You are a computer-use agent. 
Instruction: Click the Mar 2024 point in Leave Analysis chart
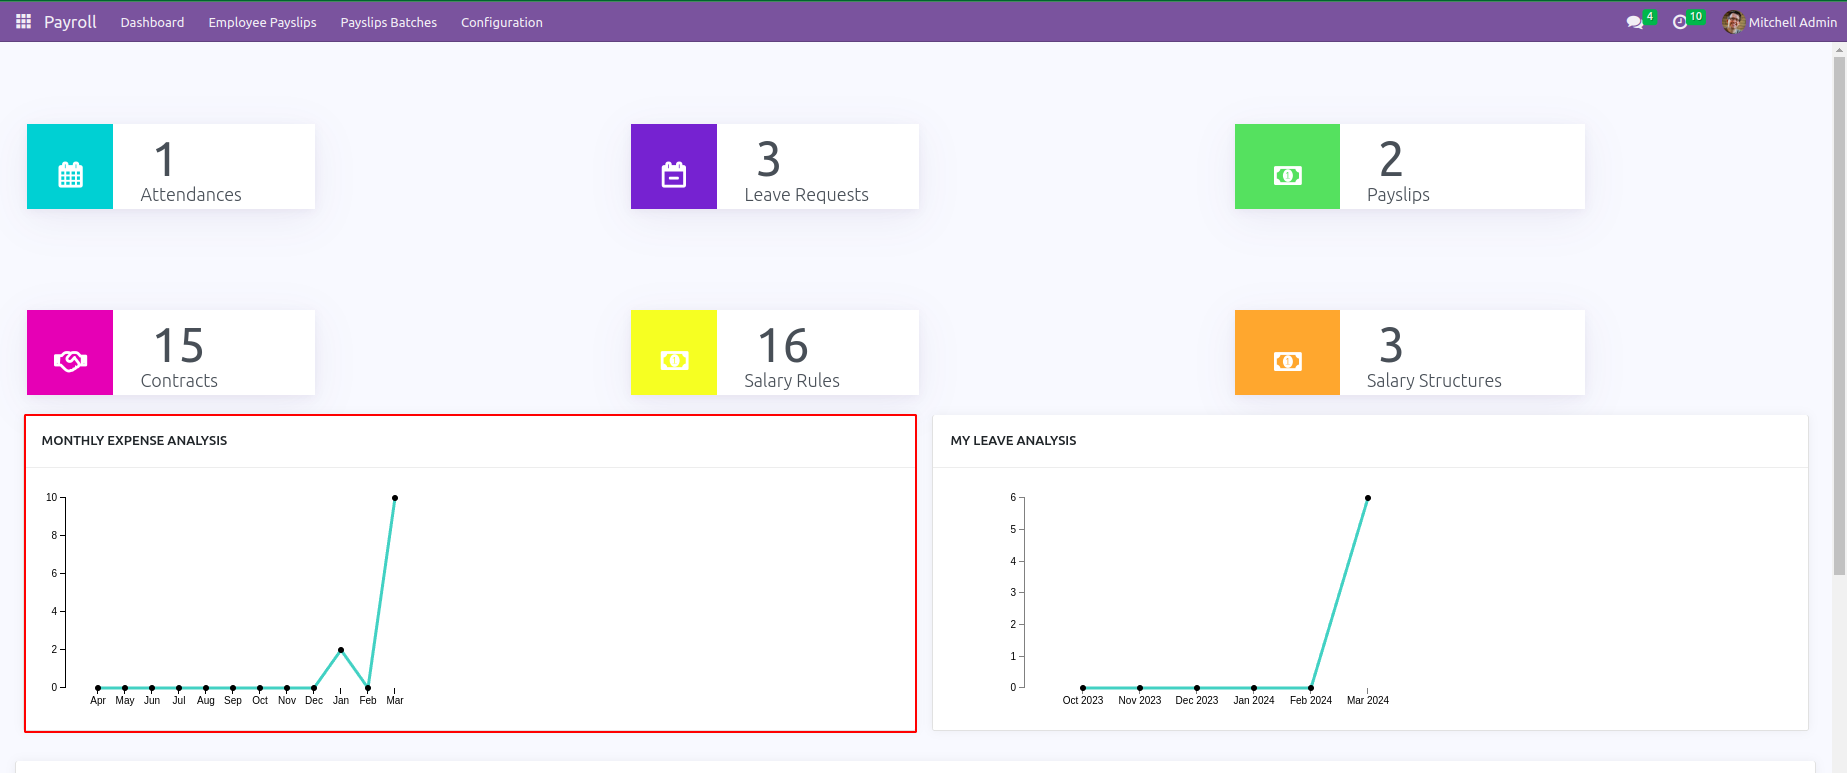coord(1368,498)
